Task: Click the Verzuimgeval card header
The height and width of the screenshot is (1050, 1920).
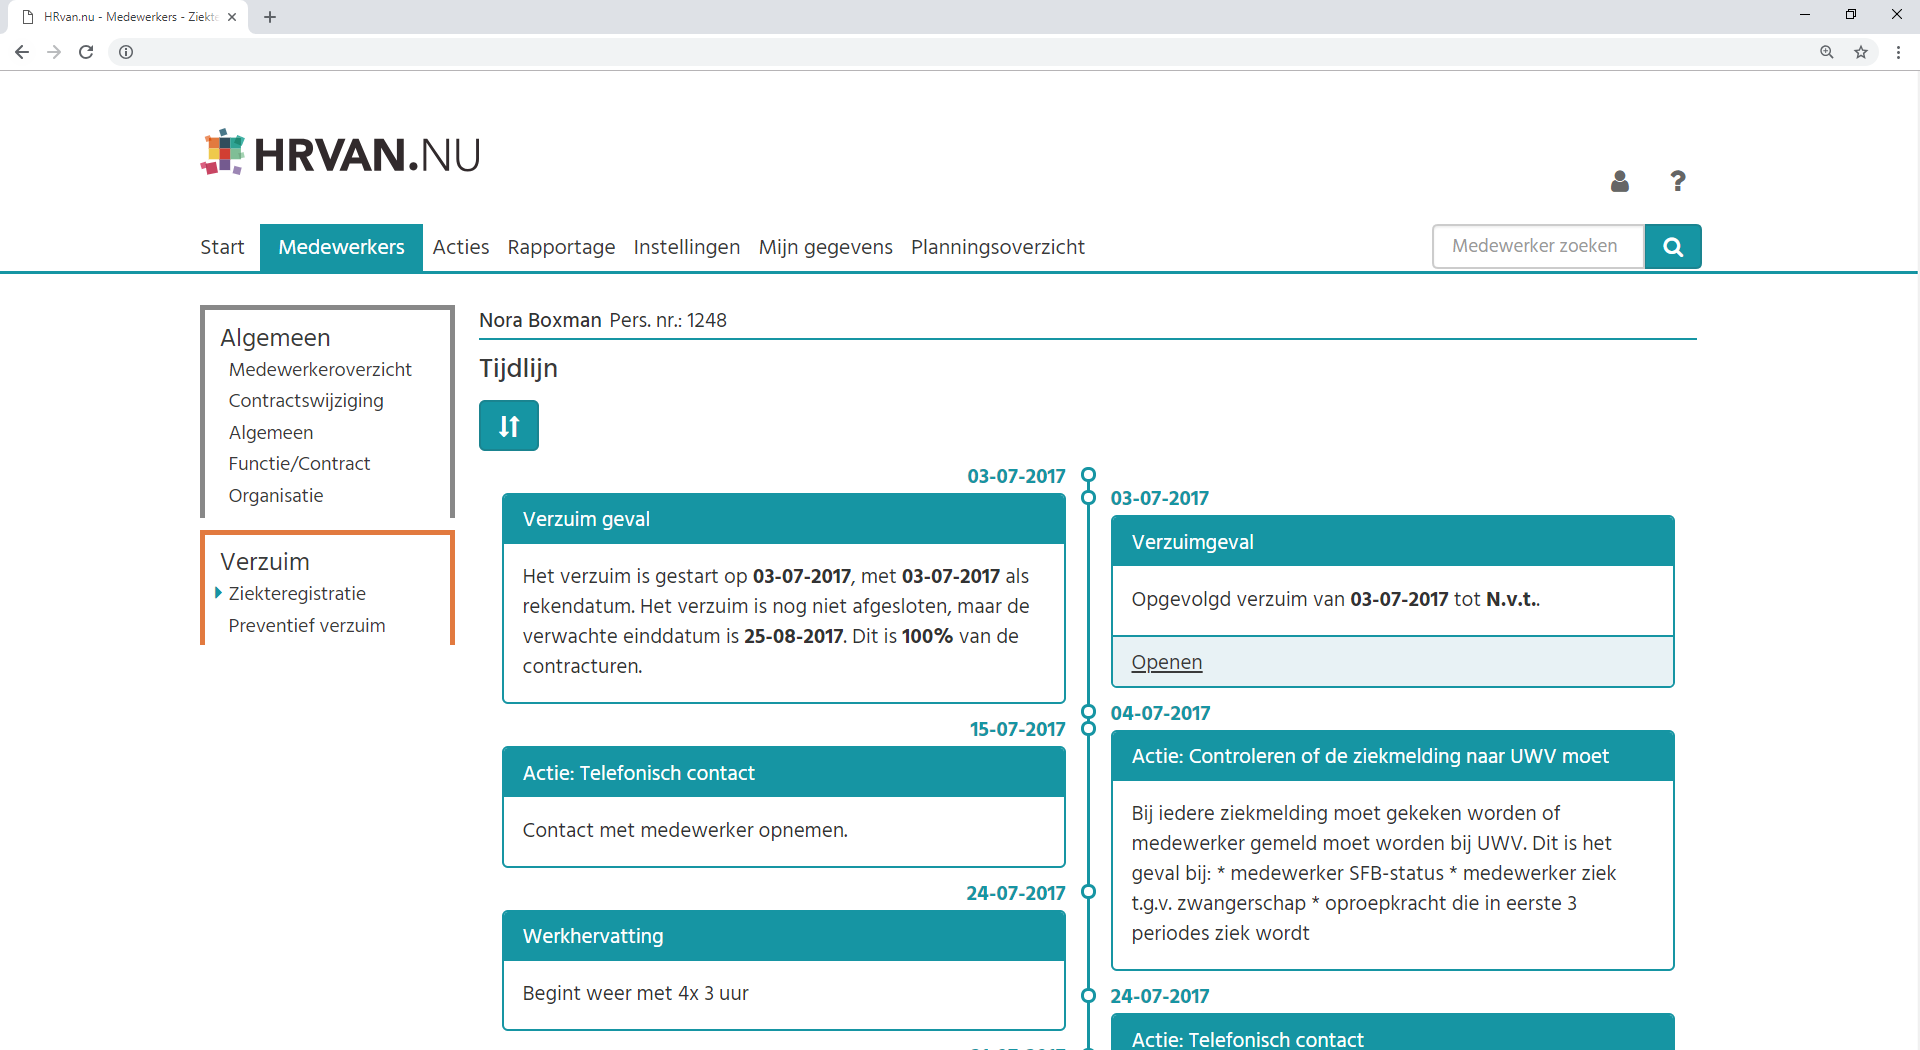Action: click(x=1393, y=541)
